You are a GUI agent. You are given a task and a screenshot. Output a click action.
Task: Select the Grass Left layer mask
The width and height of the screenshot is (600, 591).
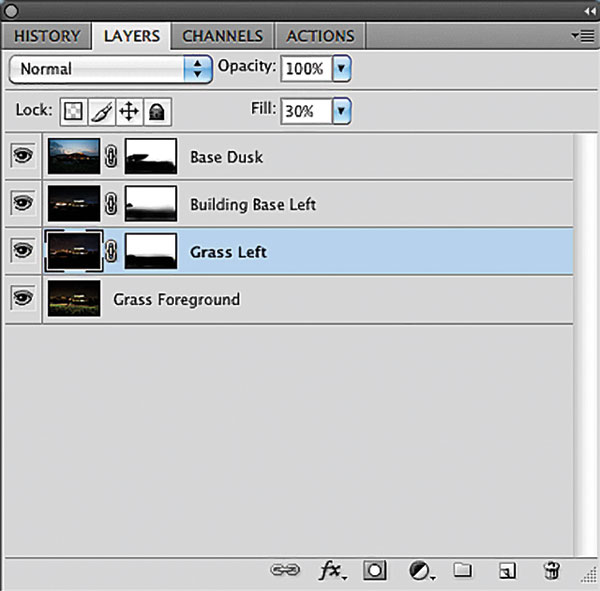151,251
